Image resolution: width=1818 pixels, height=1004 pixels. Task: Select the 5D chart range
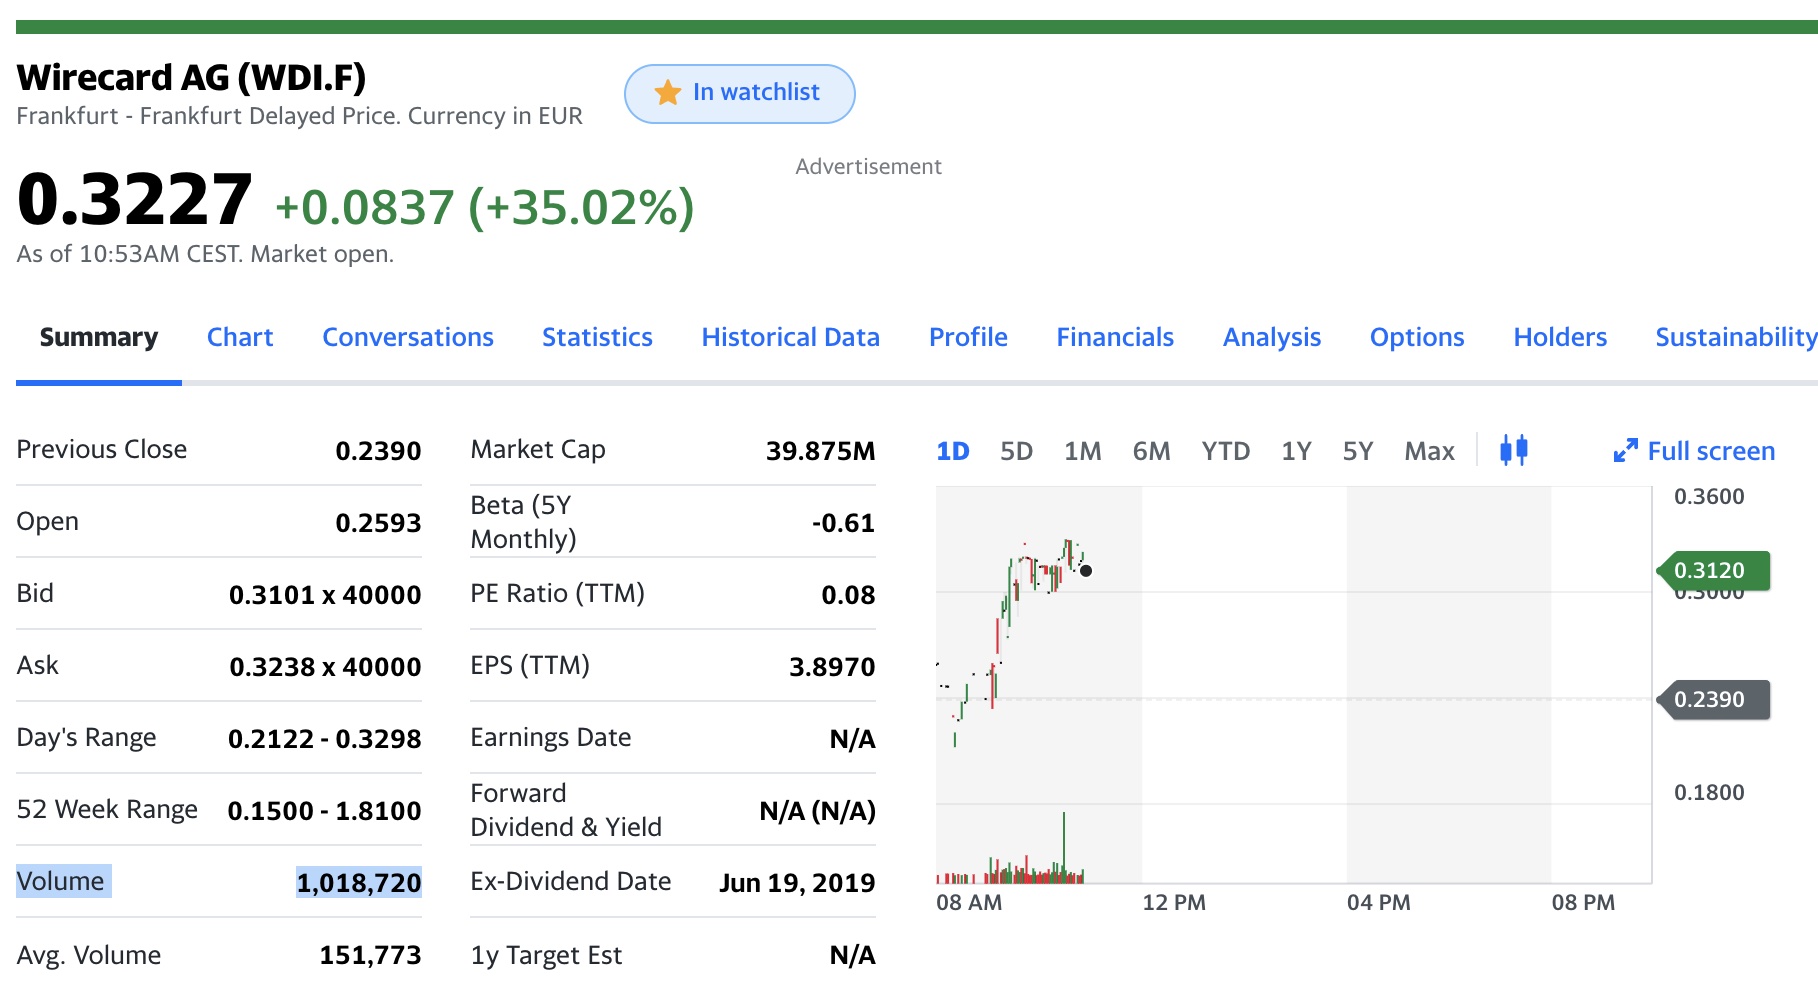point(1017,451)
